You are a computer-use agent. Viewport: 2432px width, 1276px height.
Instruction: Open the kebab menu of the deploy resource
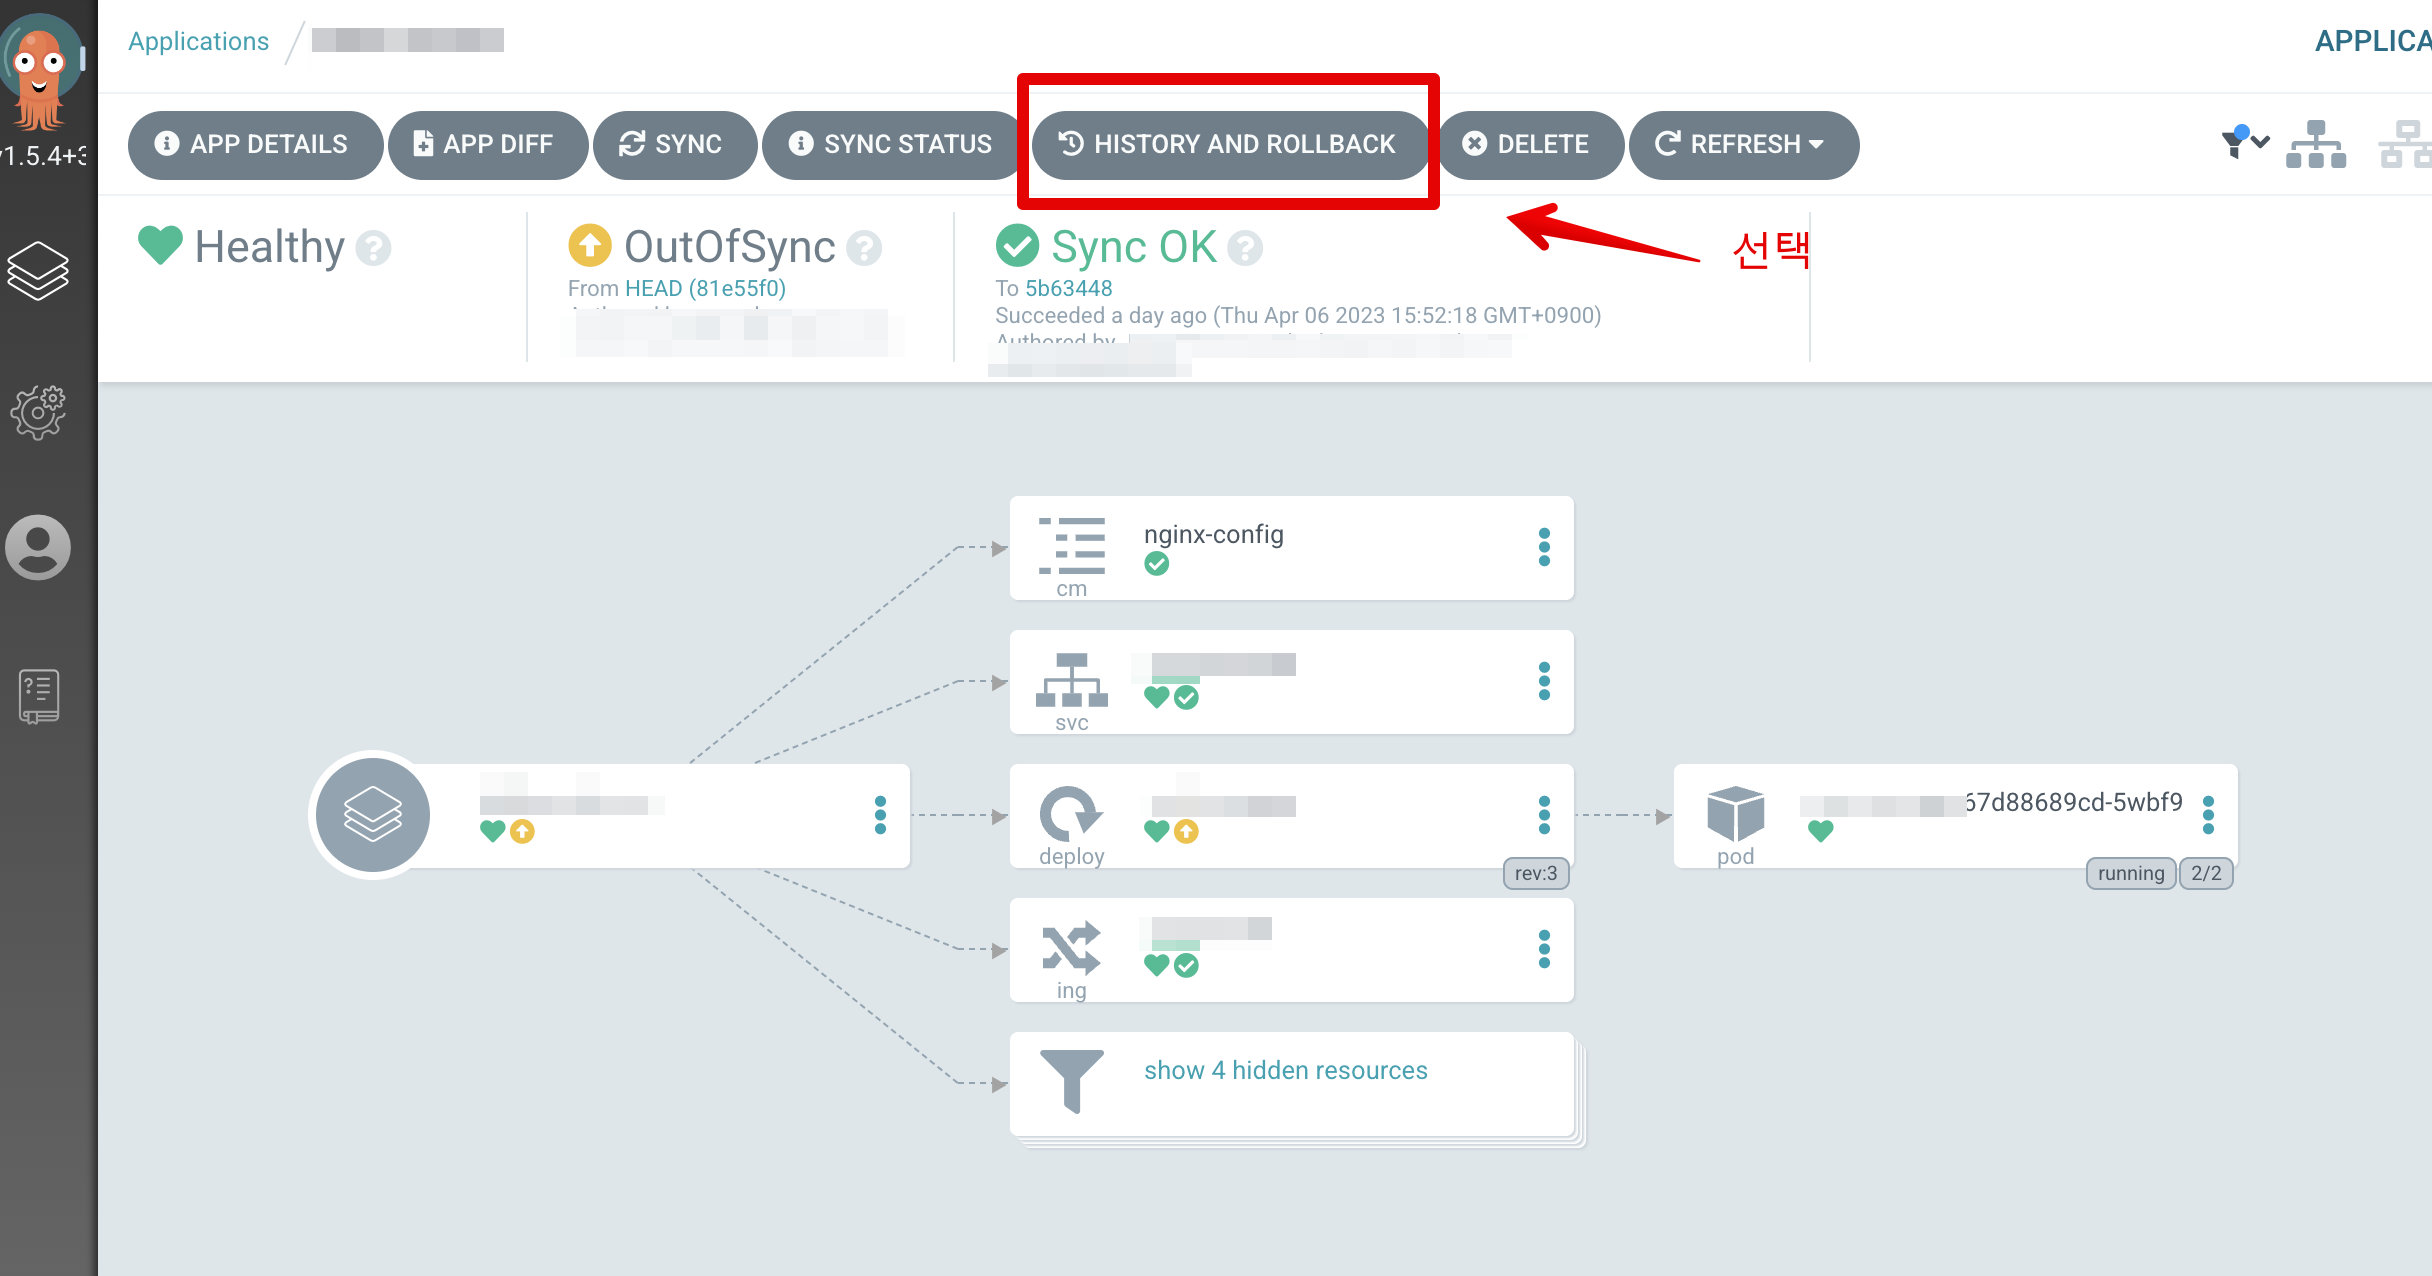click(1544, 815)
